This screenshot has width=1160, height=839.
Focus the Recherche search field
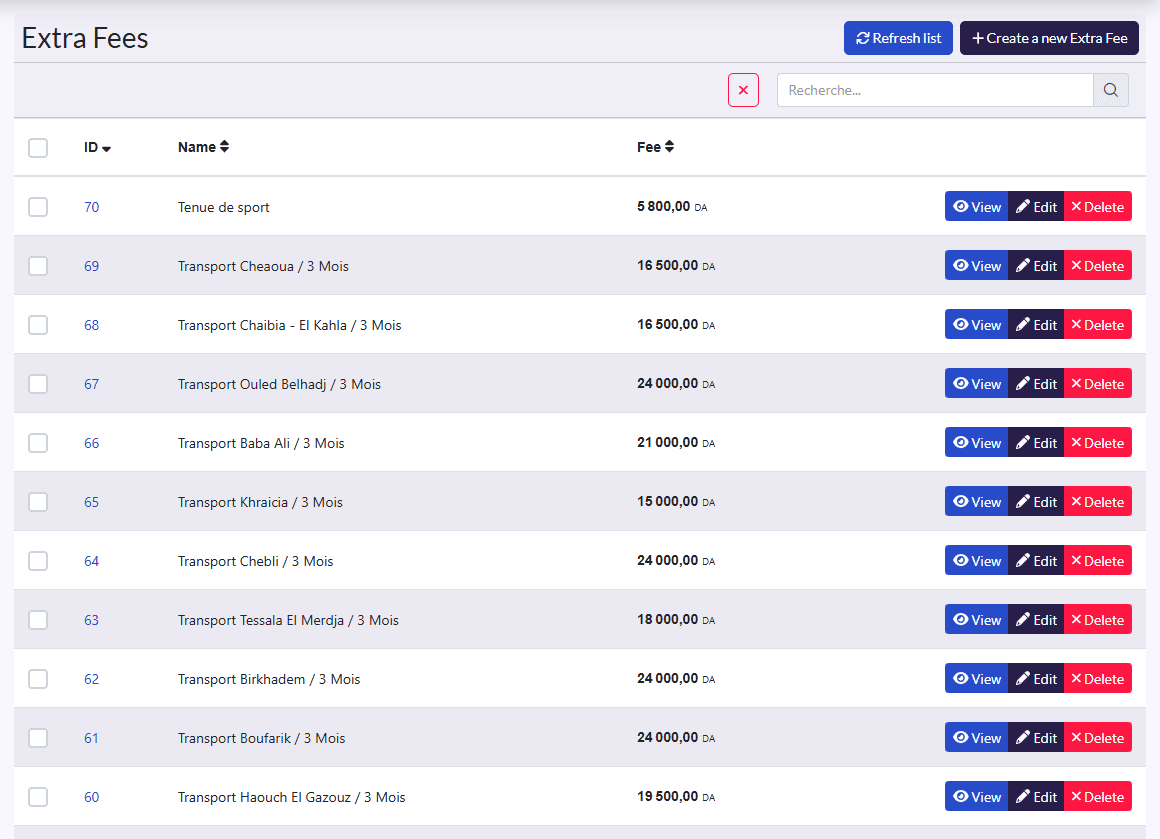point(935,90)
